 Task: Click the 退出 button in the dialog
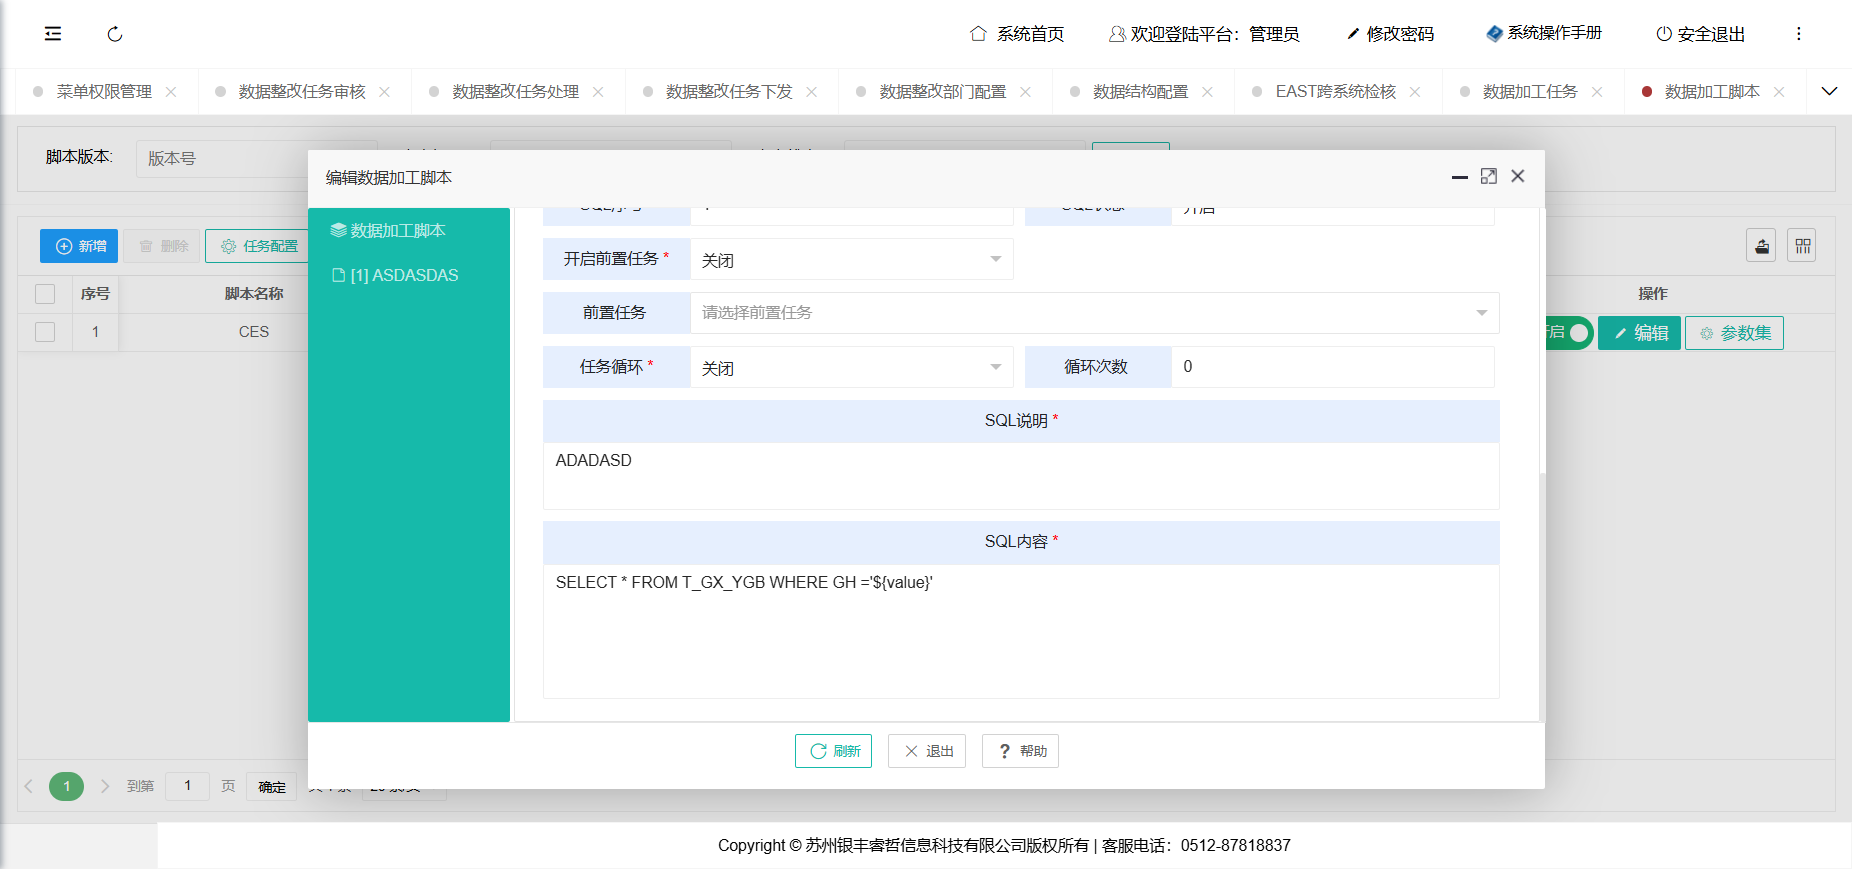click(x=927, y=751)
